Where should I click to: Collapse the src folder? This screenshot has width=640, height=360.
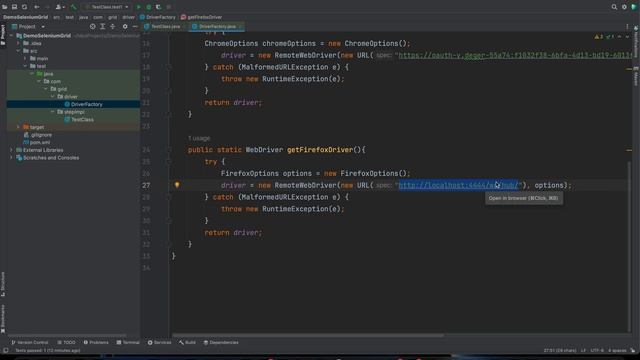tap(18, 51)
